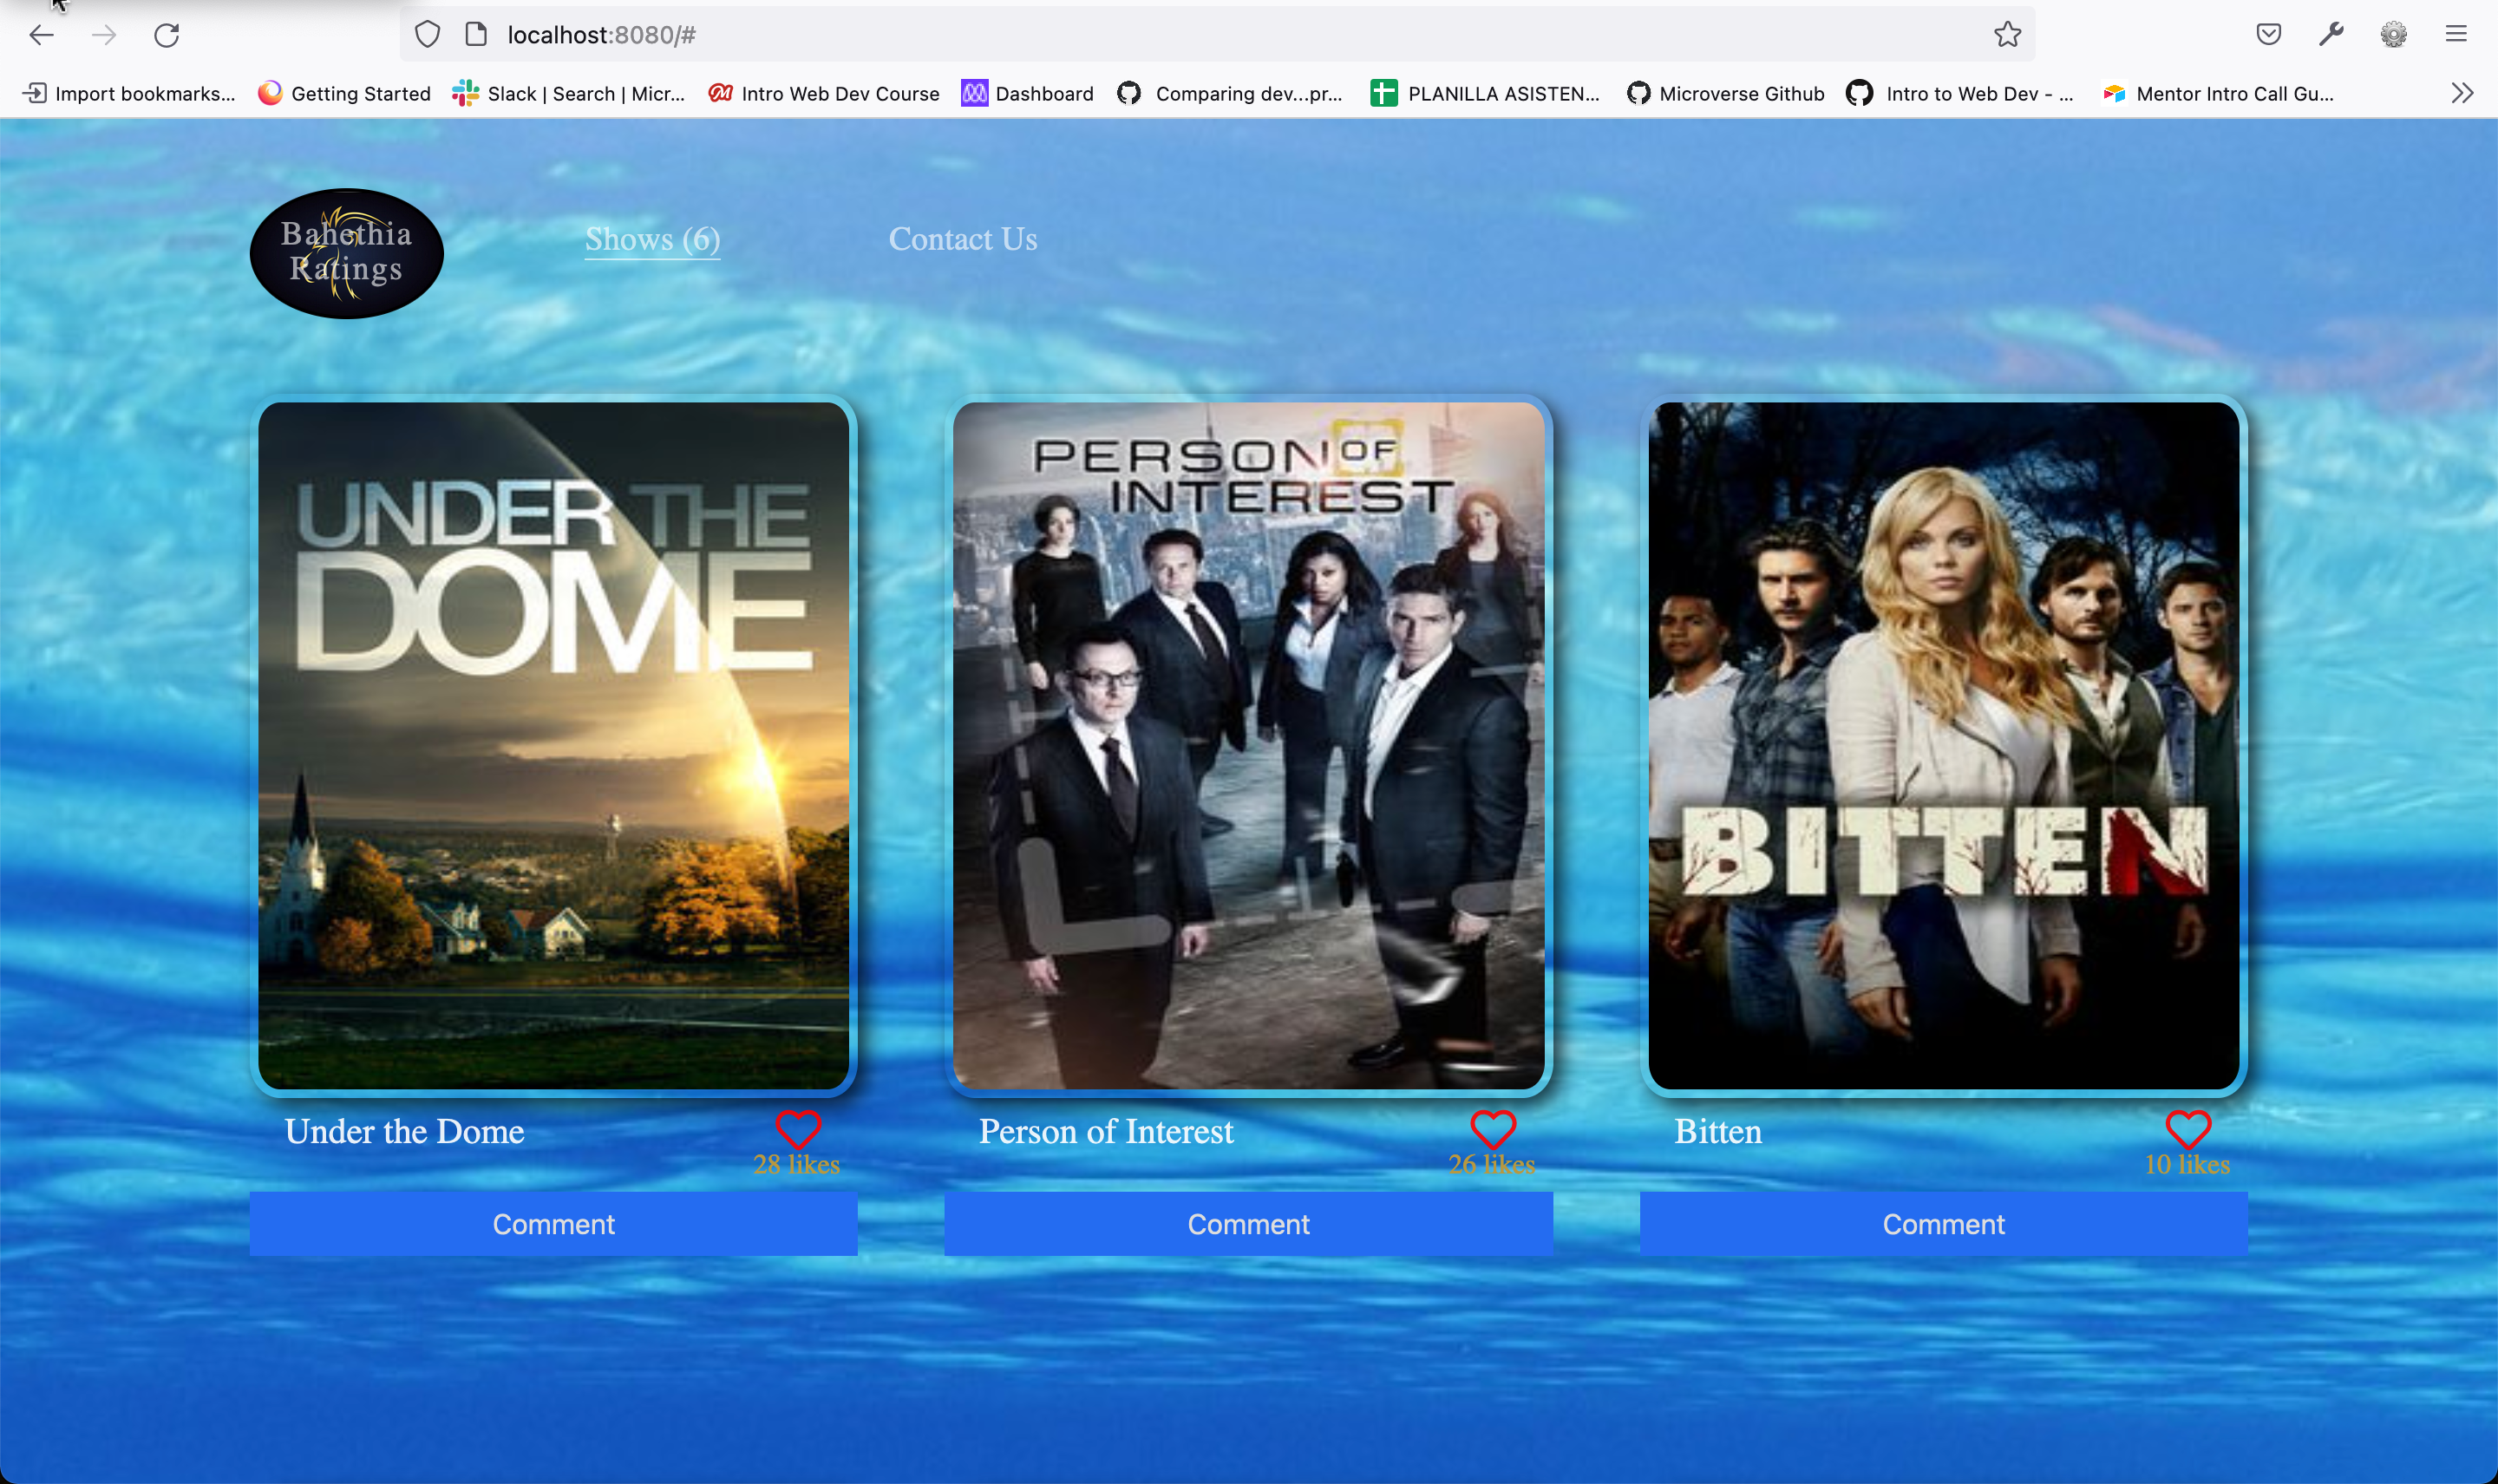
Task: Open the Pocket save icon
Action: pyautogui.click(x=2269, y=35)
